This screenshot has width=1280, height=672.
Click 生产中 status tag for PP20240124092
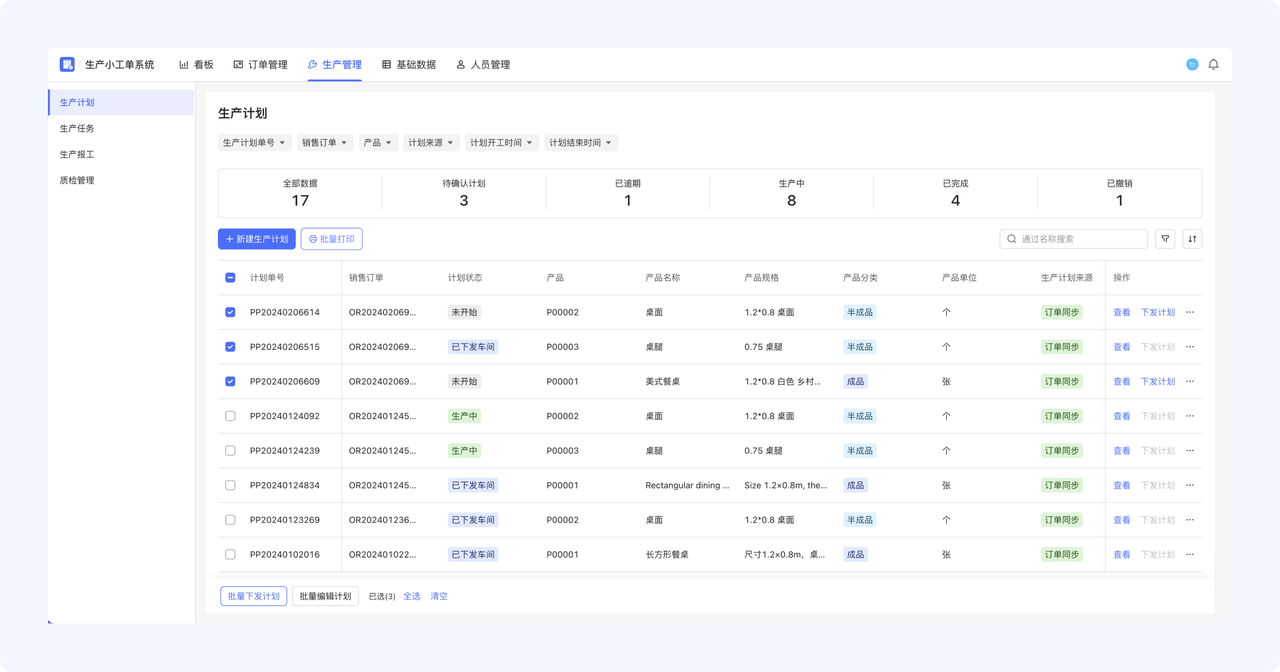point(464,416)
